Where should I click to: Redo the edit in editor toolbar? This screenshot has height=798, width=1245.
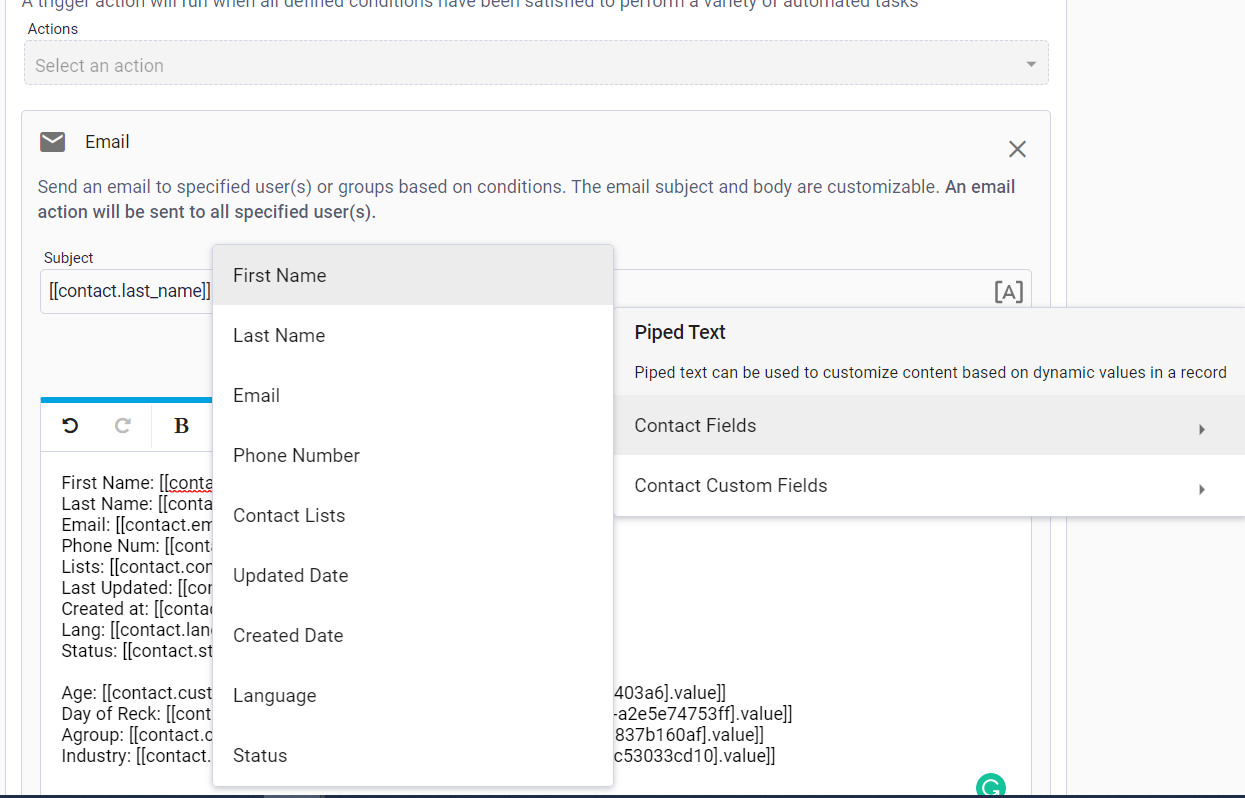123,425
